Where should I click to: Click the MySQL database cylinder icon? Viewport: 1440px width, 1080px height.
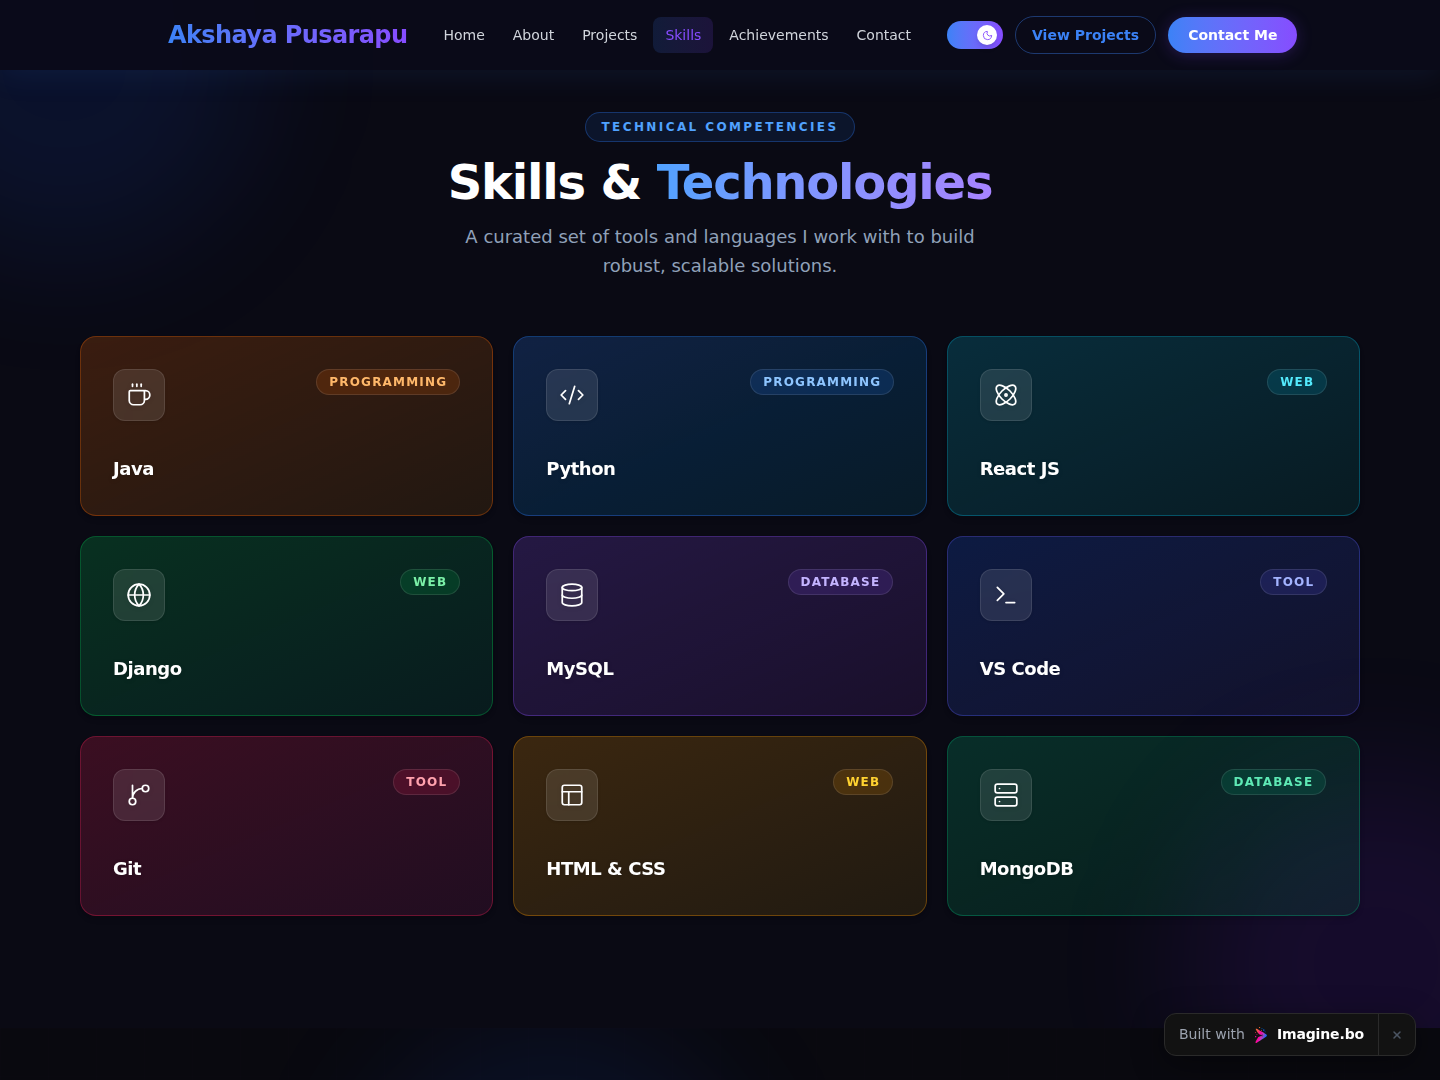click(x=572, y=595)
